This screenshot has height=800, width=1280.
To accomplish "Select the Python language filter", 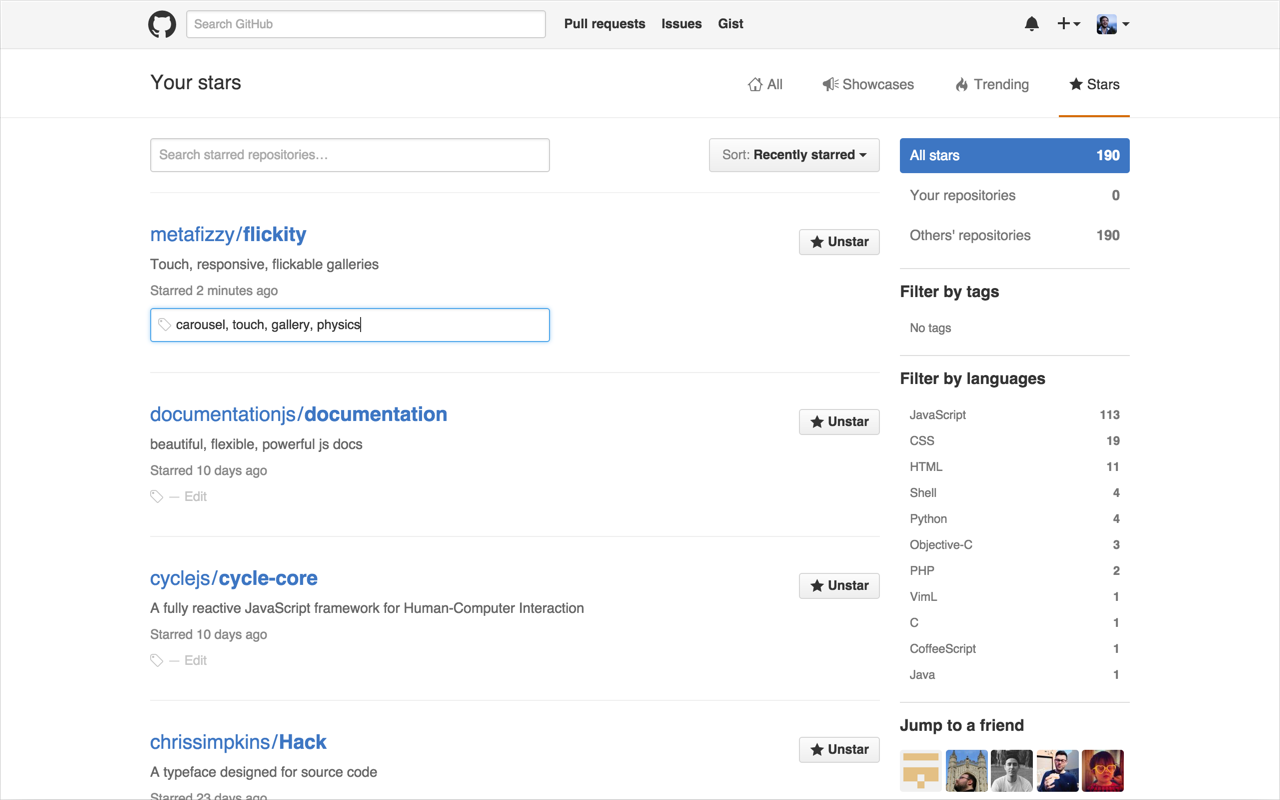I will [928, 518].
